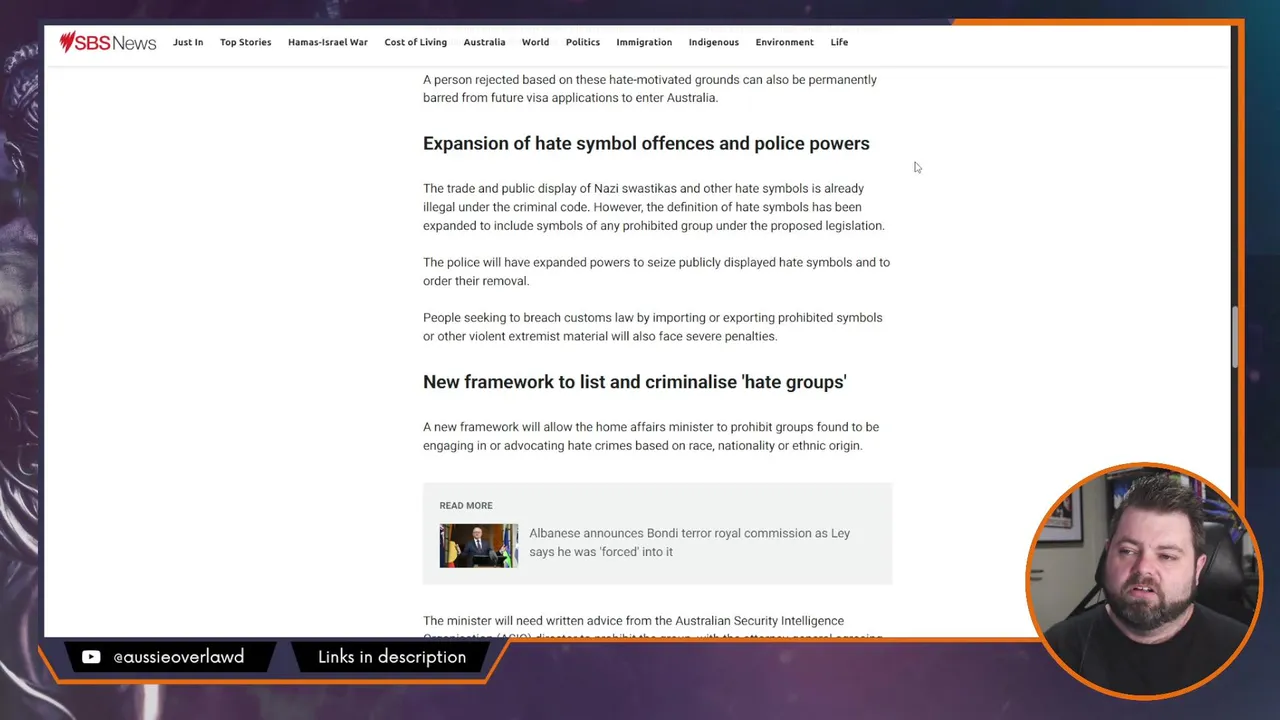Open the SBS News logo homepage
Viewport: 1280px width, 720px height.
tap(108, 42)
